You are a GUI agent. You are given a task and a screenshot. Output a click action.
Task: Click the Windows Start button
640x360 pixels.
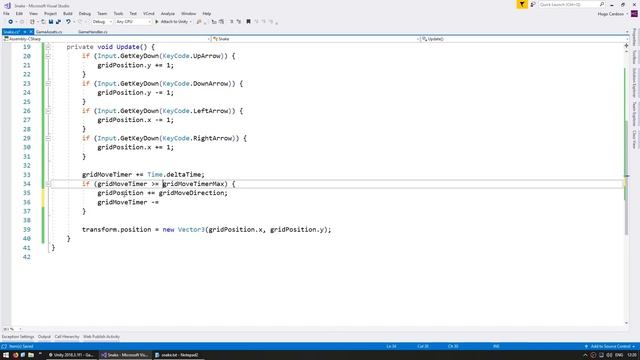click(x=6, y=355)
